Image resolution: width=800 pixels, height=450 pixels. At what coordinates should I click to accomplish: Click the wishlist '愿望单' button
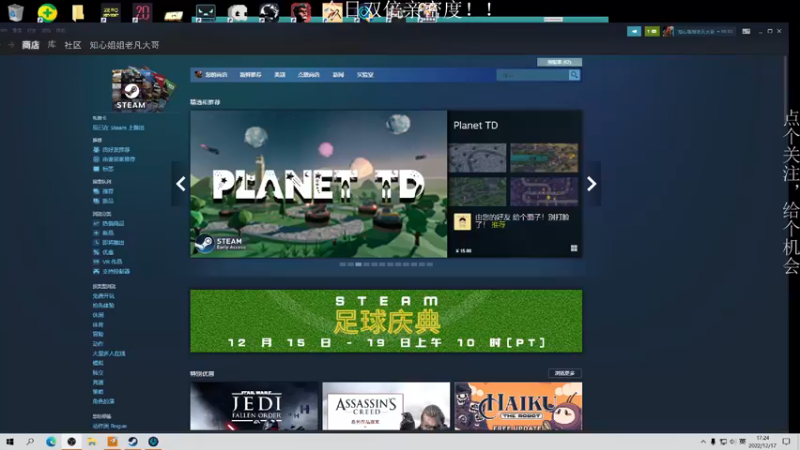click(559, 62)
